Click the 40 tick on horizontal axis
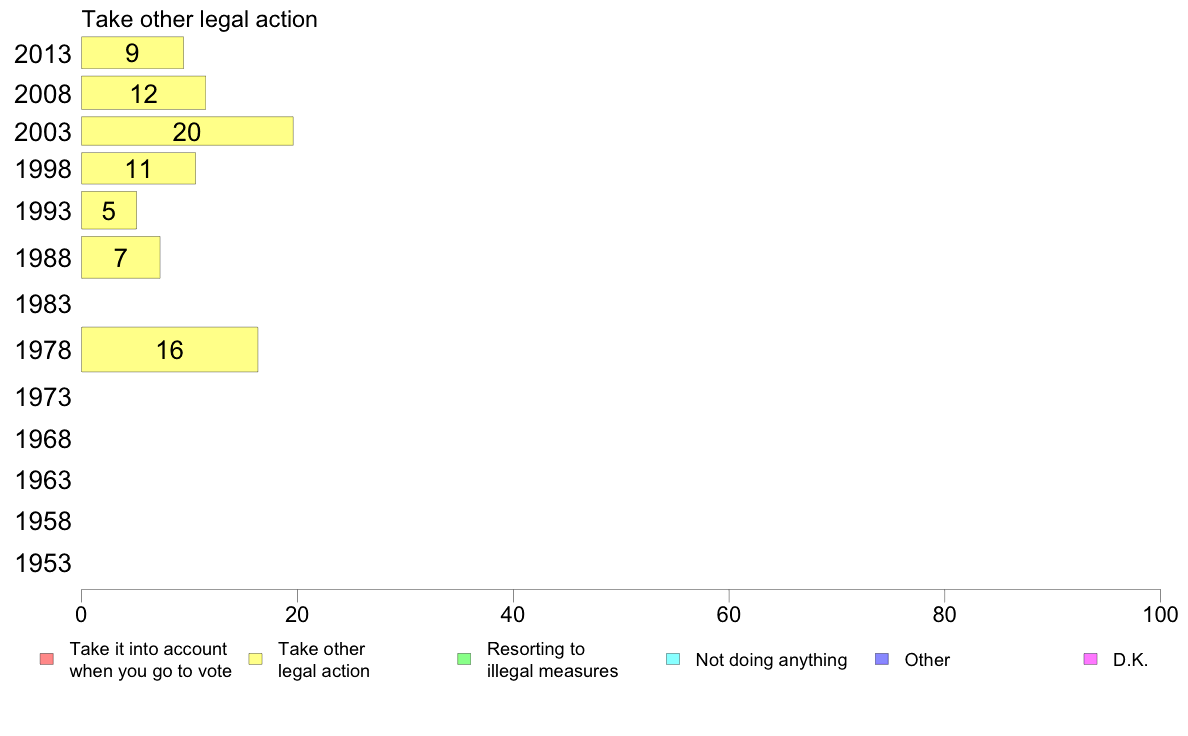This screenshot has width=1188, height=736. click(513, 615)
